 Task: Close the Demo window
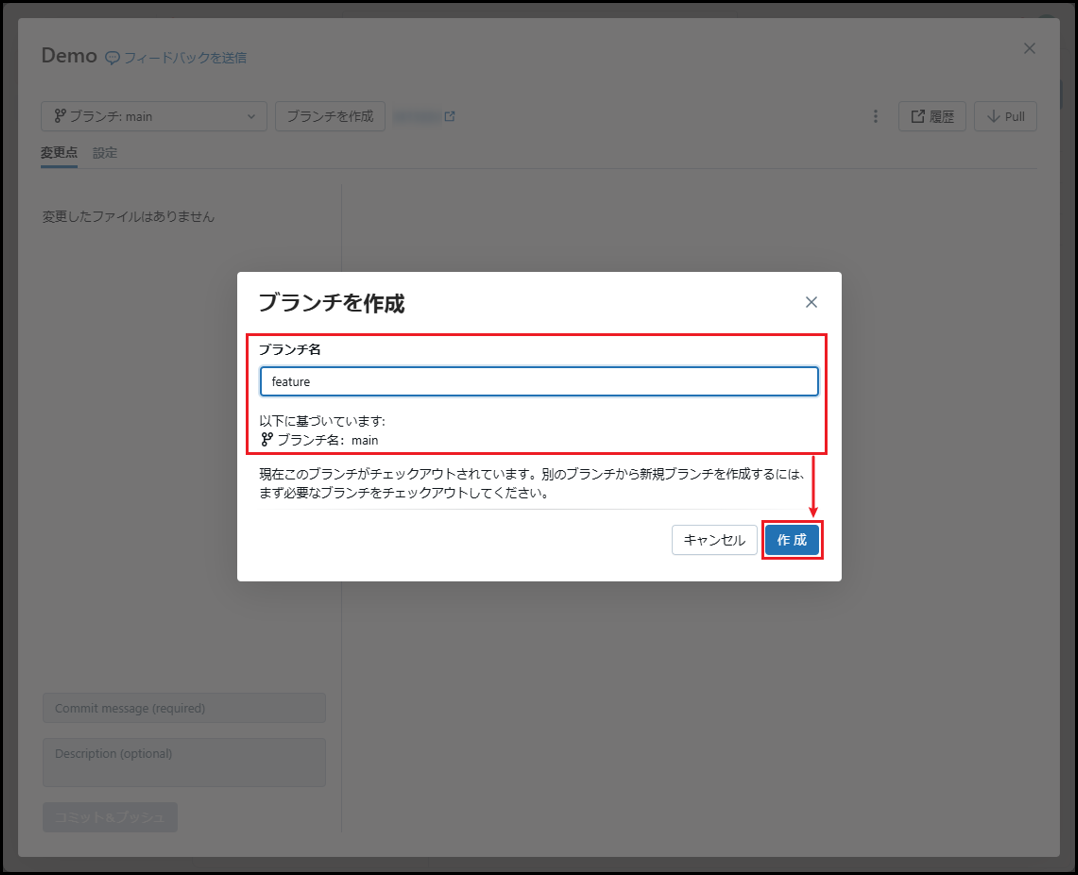click(1029, 48)
